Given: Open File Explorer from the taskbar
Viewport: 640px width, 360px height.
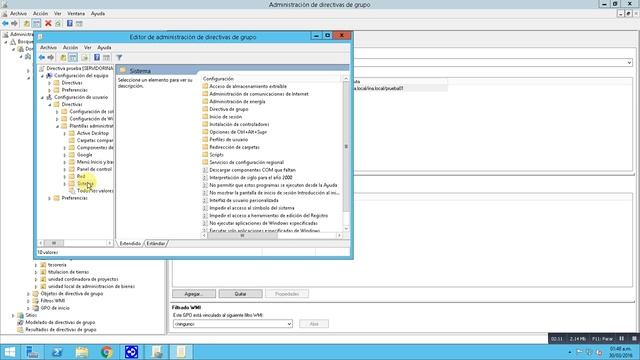Looking at the screenshot, I should [x=82, y=352].
